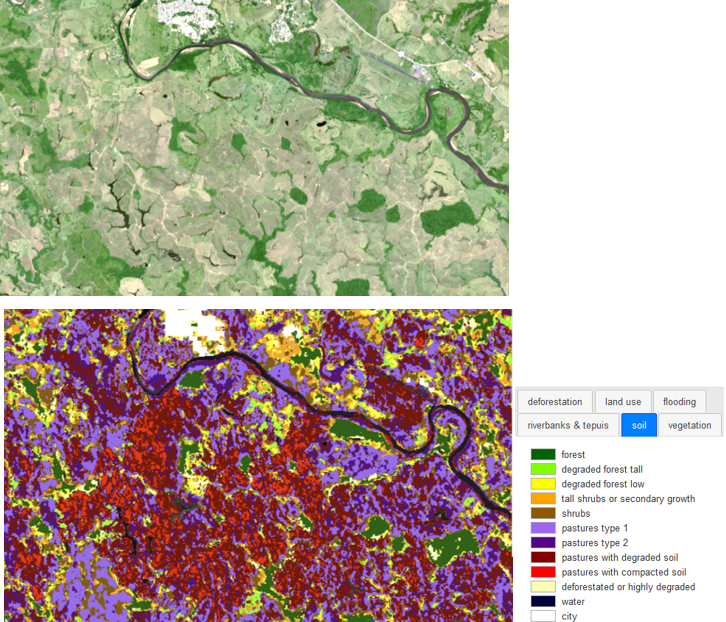Click the 'shrubs' legend label
The width and height of the screenshot is (726, 622).
pos(576,513)
